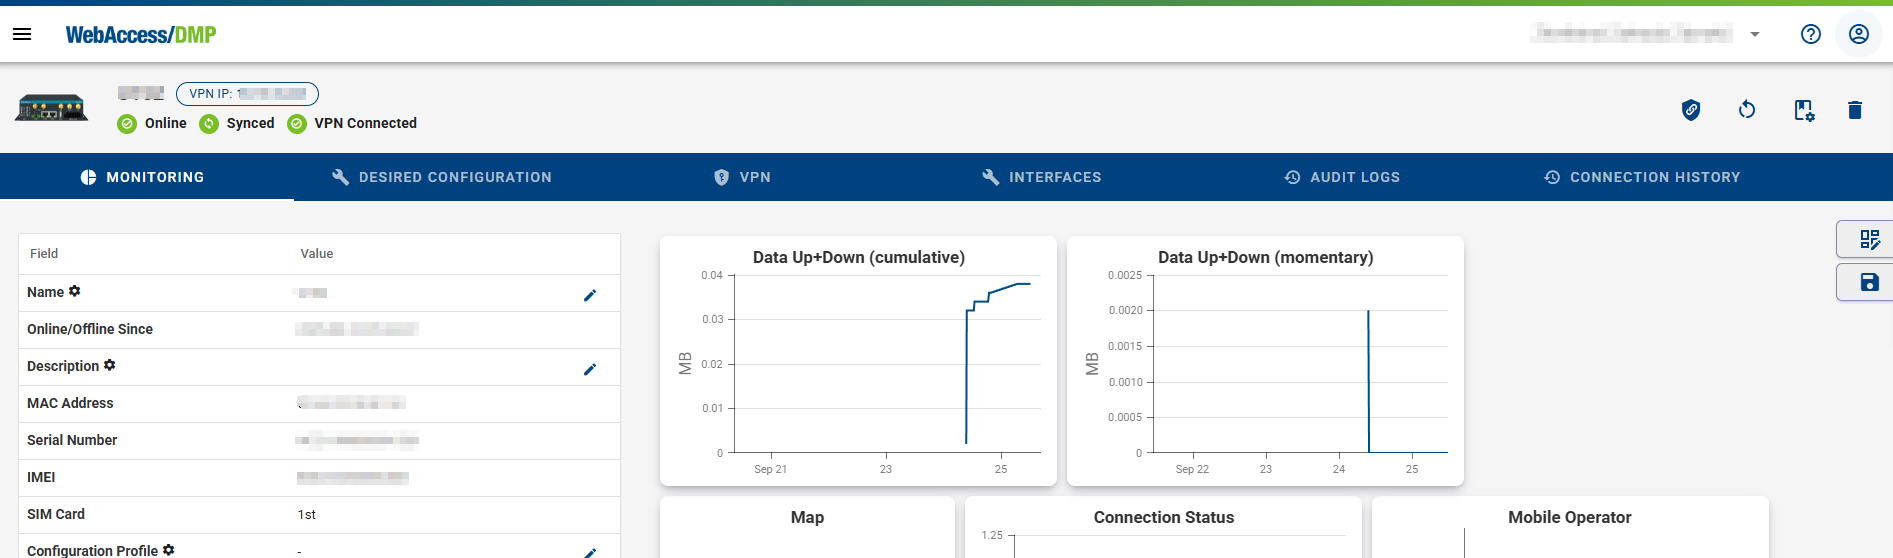View the Audit Logs tab
This screenshot has height=558, width=1893.
click(x=1342, y=177)
